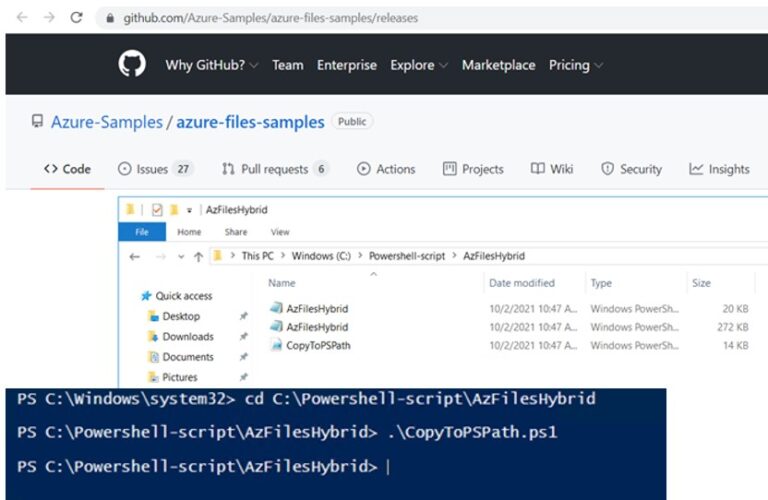Select the Quick access star icon
This screenshot has width=768, height=500.
[x=146, y=296]
